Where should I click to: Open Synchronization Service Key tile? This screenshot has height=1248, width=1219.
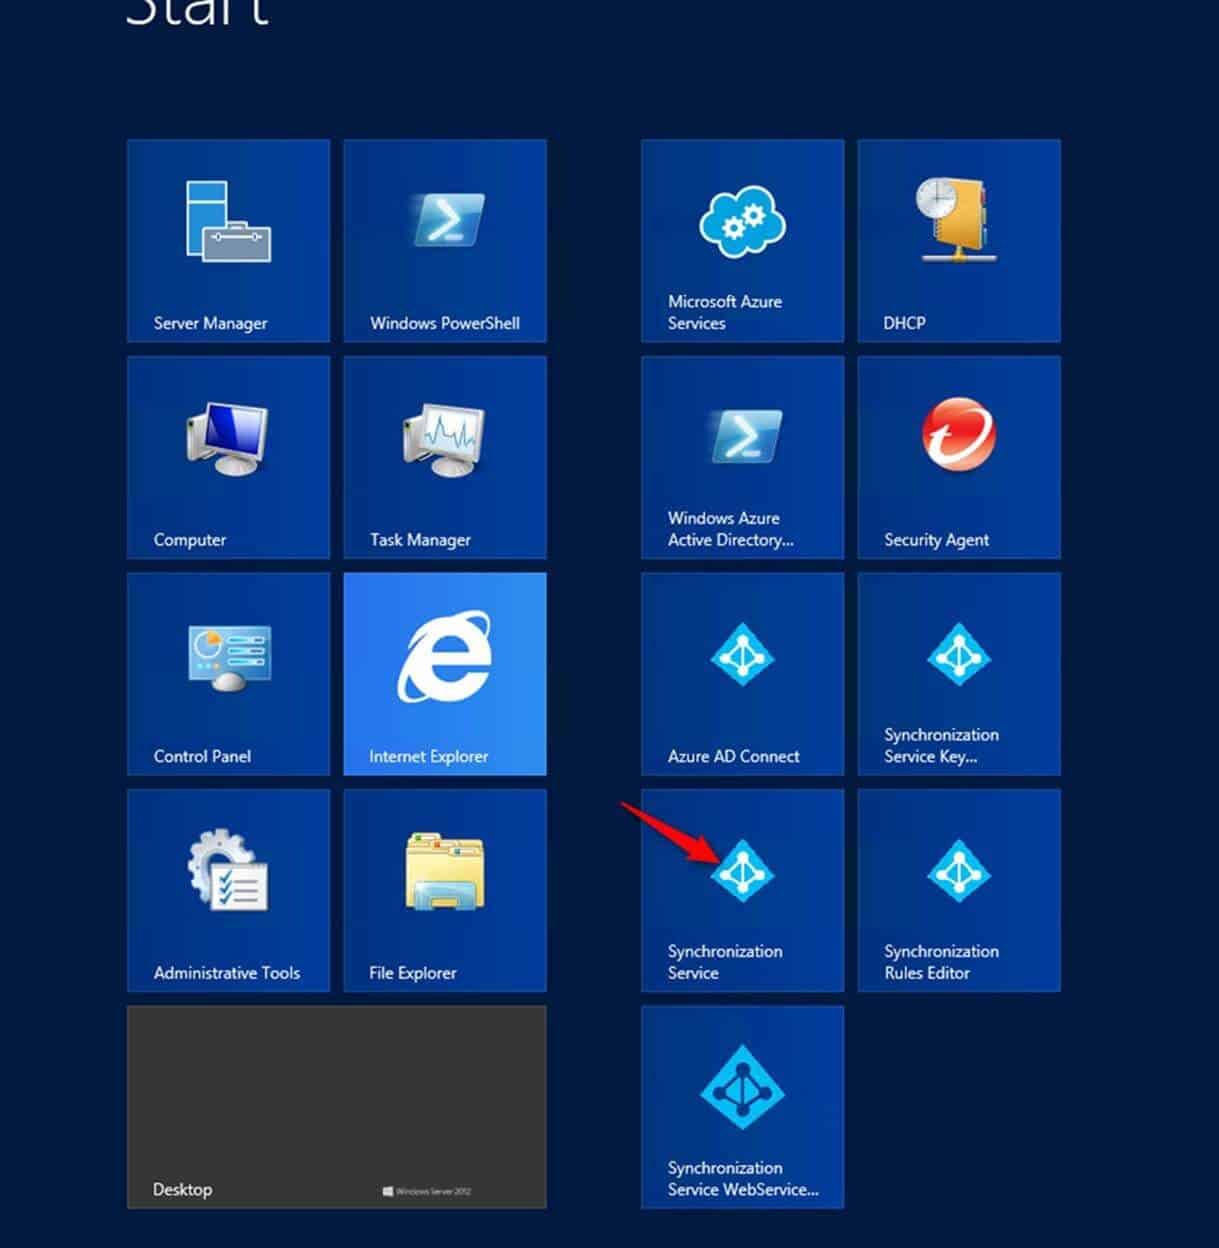click(x=959, y=674)
